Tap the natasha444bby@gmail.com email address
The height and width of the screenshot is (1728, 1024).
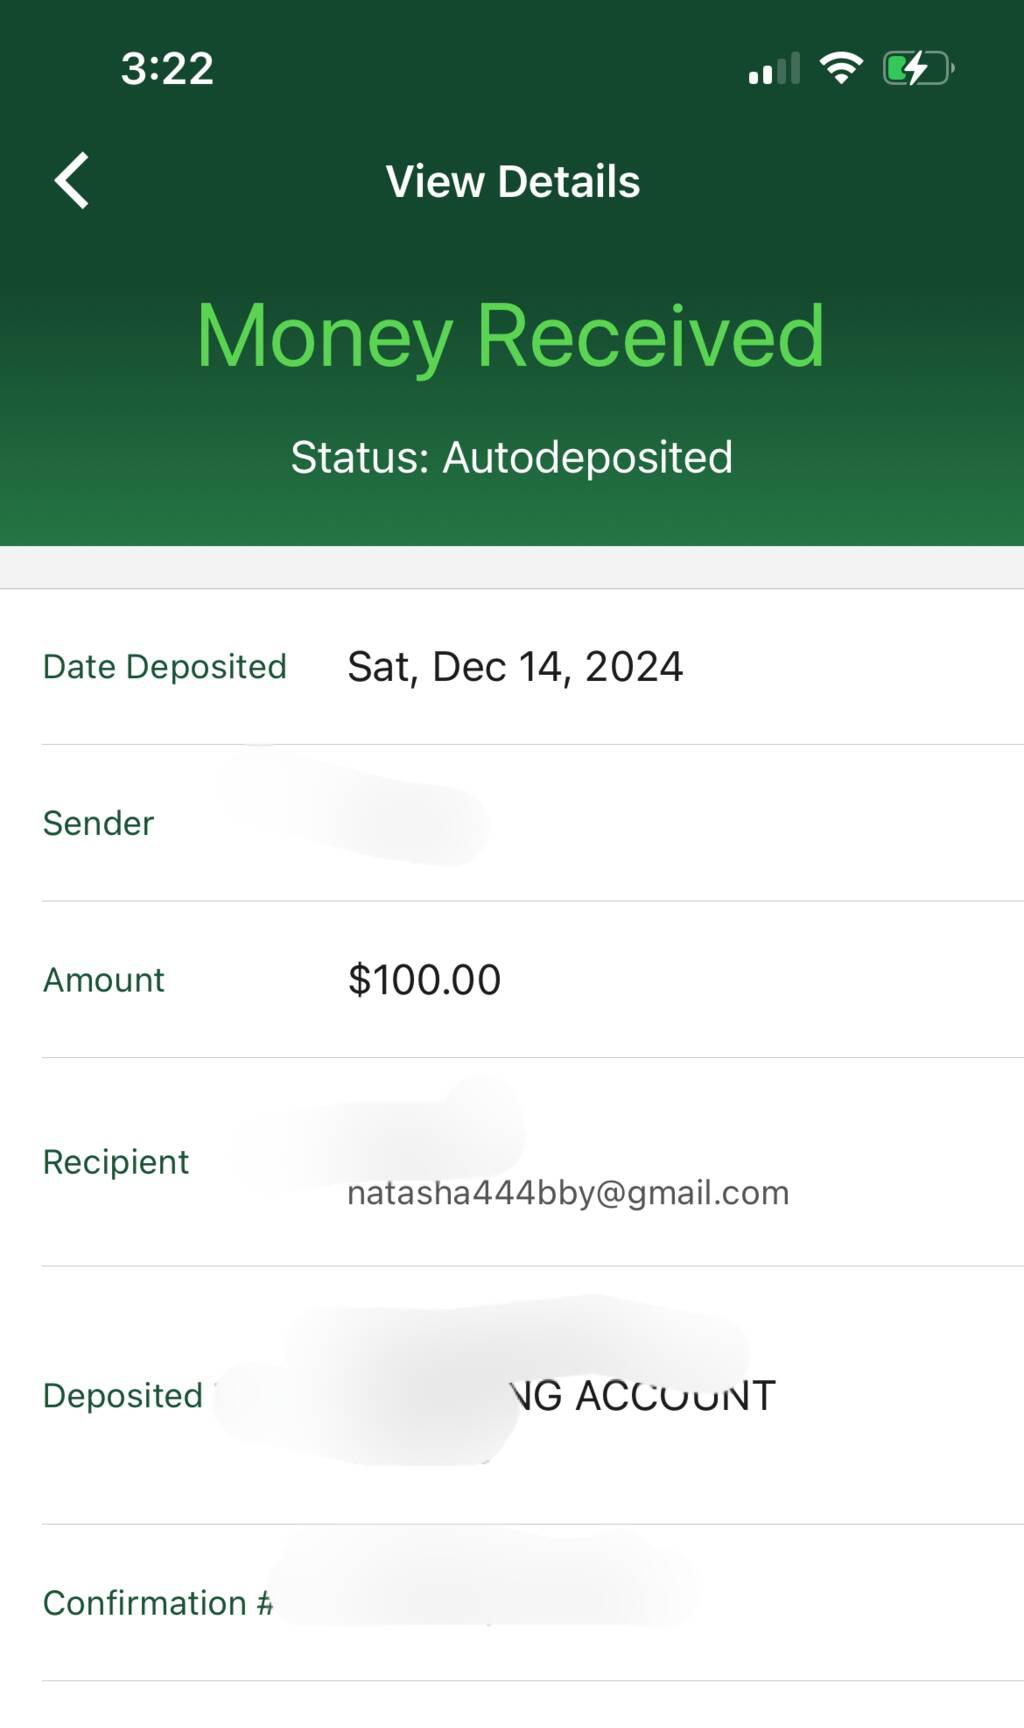point(568,1193)
